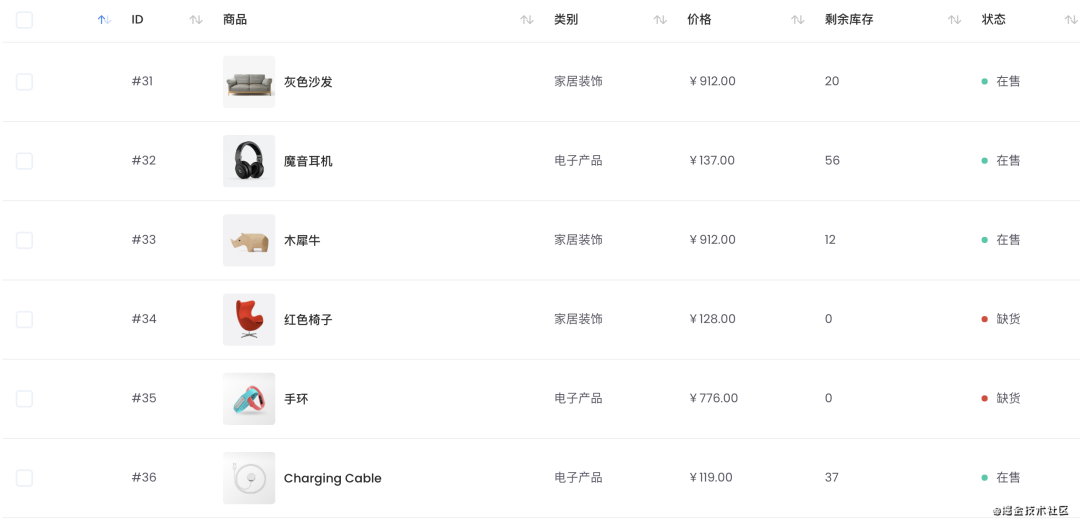The width and height of the screenshot is (1080, 526).
Task: Click the 商品 column header label
Action: tap(235, 20)
